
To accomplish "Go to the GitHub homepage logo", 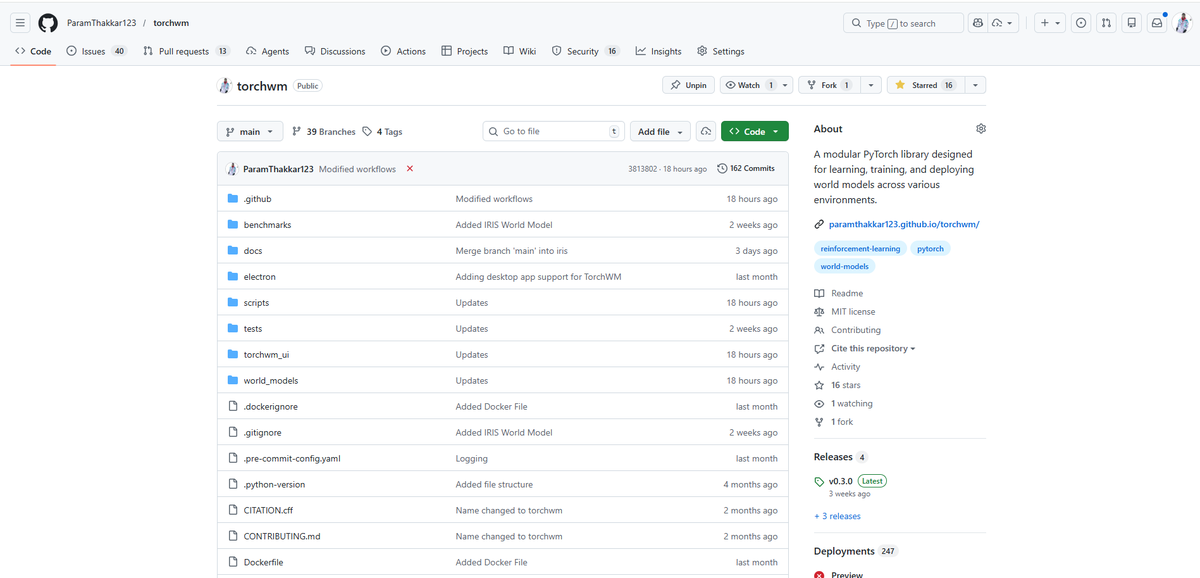I will pyautogui.click(x=48, y=23).
